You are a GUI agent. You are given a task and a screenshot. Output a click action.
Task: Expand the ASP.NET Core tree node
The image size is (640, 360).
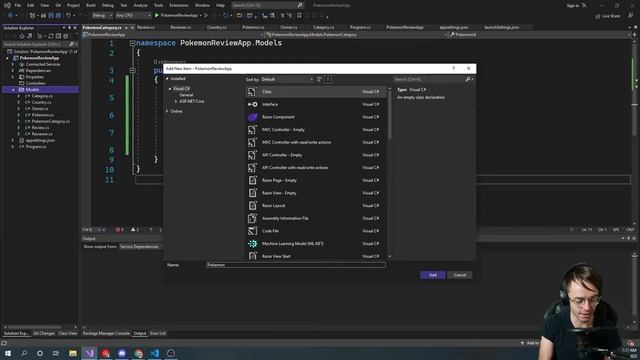pyautogui.click(x=176, y=101)
